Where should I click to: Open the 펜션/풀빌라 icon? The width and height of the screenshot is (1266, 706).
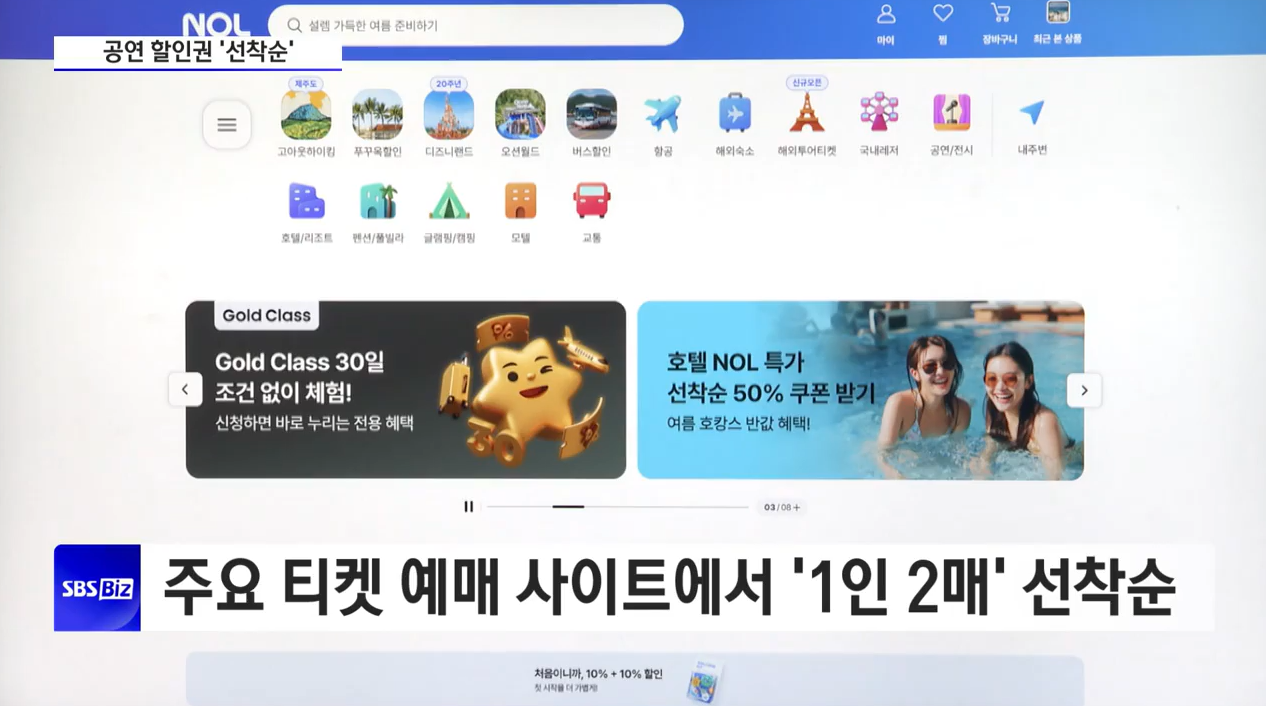(x=378, y=201)
